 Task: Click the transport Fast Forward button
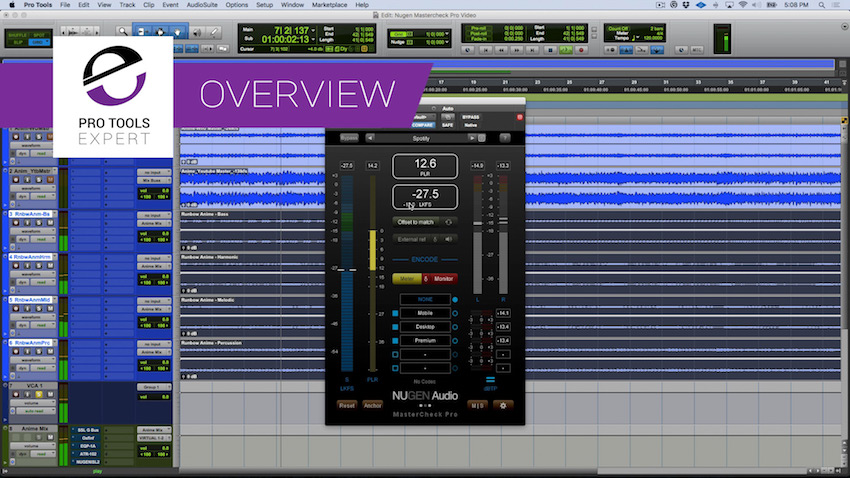[517, 50]
